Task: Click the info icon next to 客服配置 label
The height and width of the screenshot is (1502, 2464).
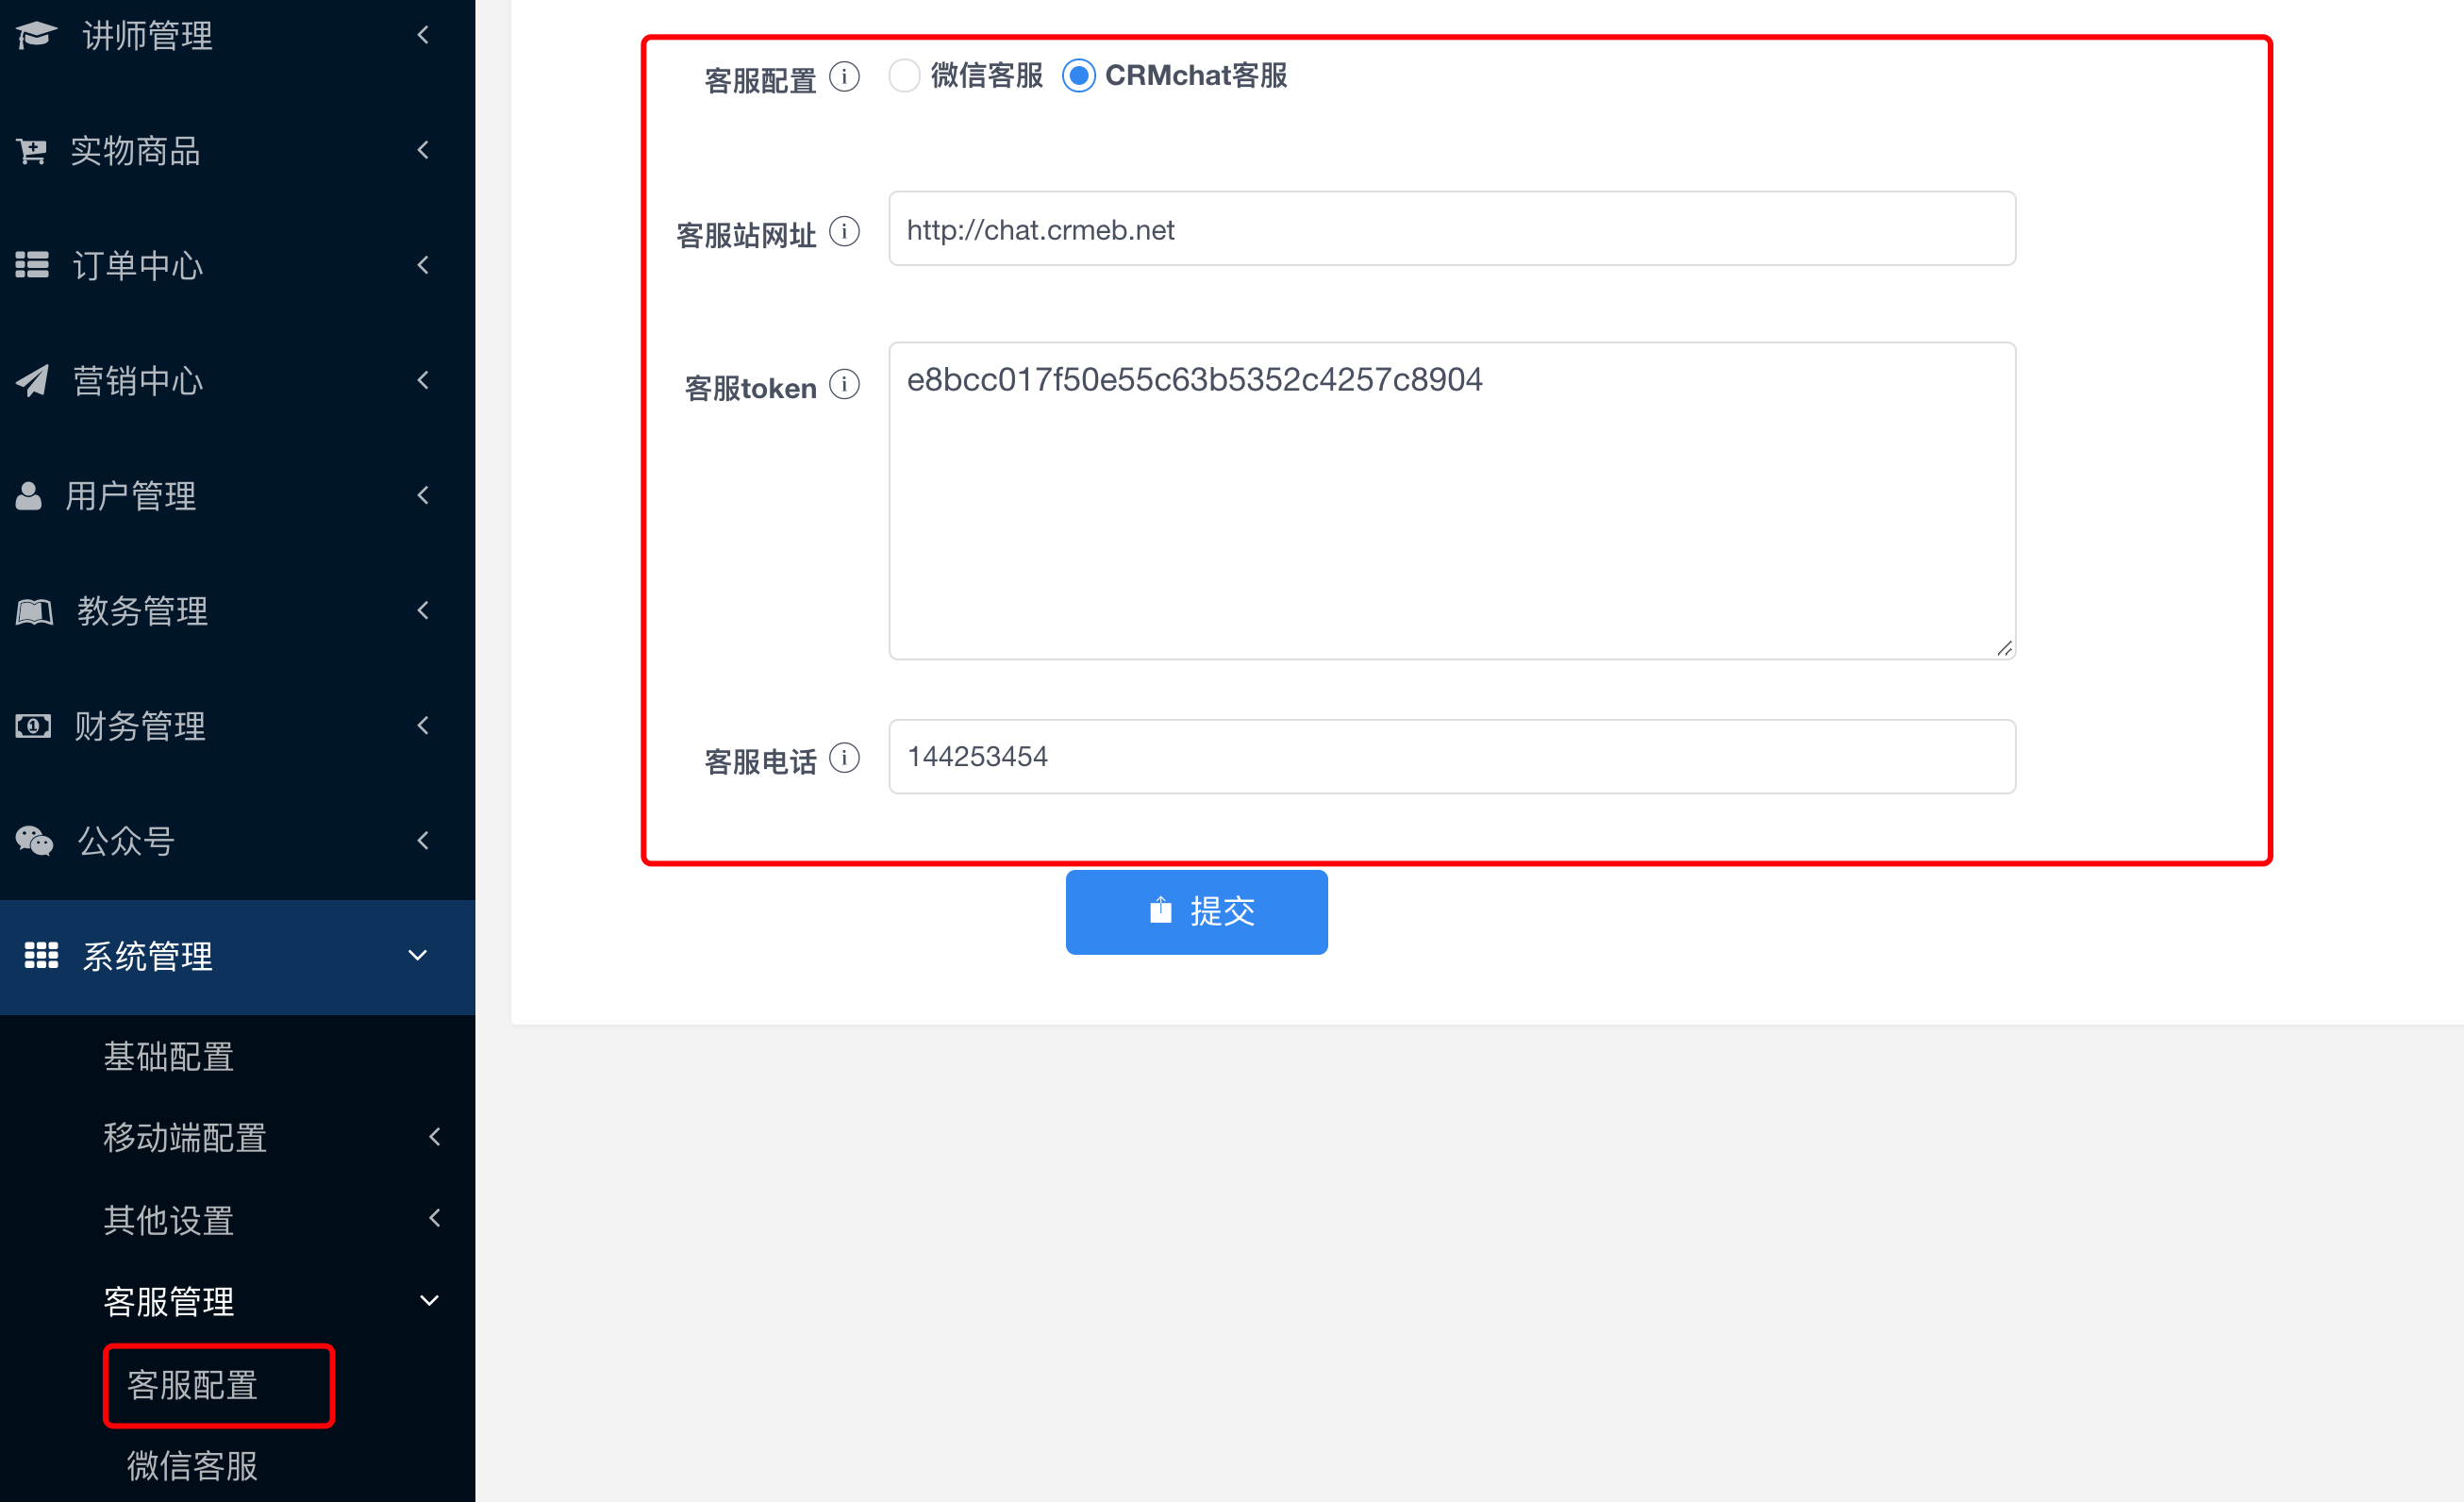Action: pos(844,77)
